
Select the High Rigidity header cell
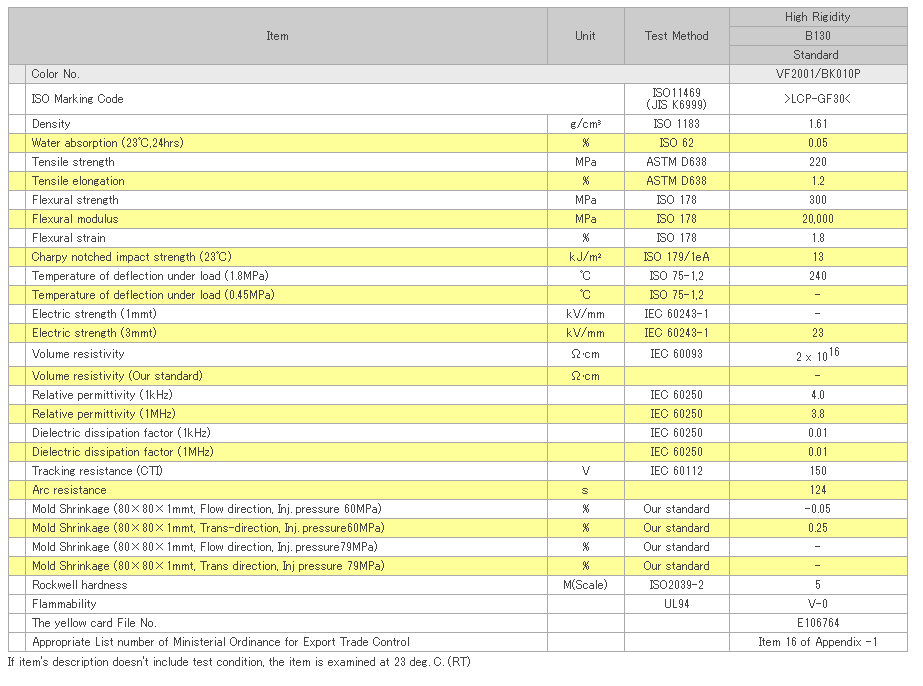pyautogui.click(x=817, y=17)
